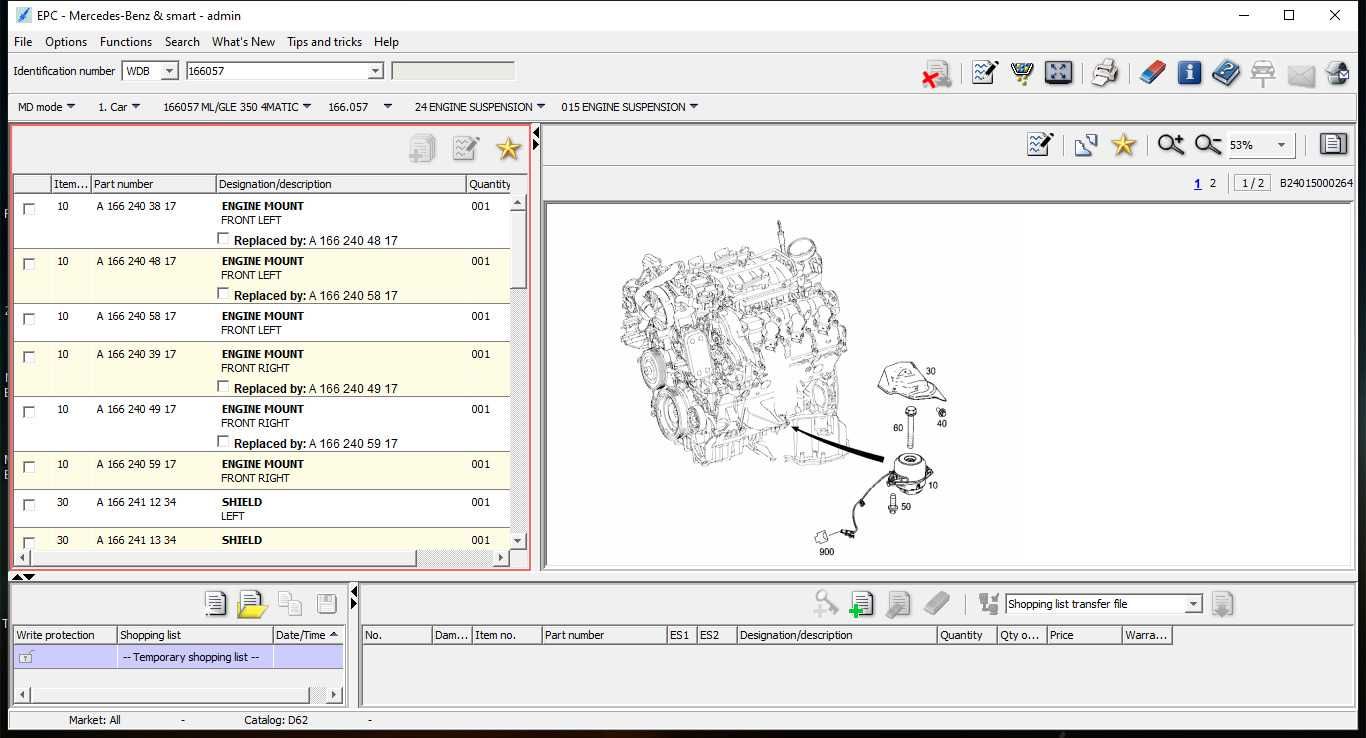Tick the checkbox for part A 166 240 39 17

(x=29, y=357)
